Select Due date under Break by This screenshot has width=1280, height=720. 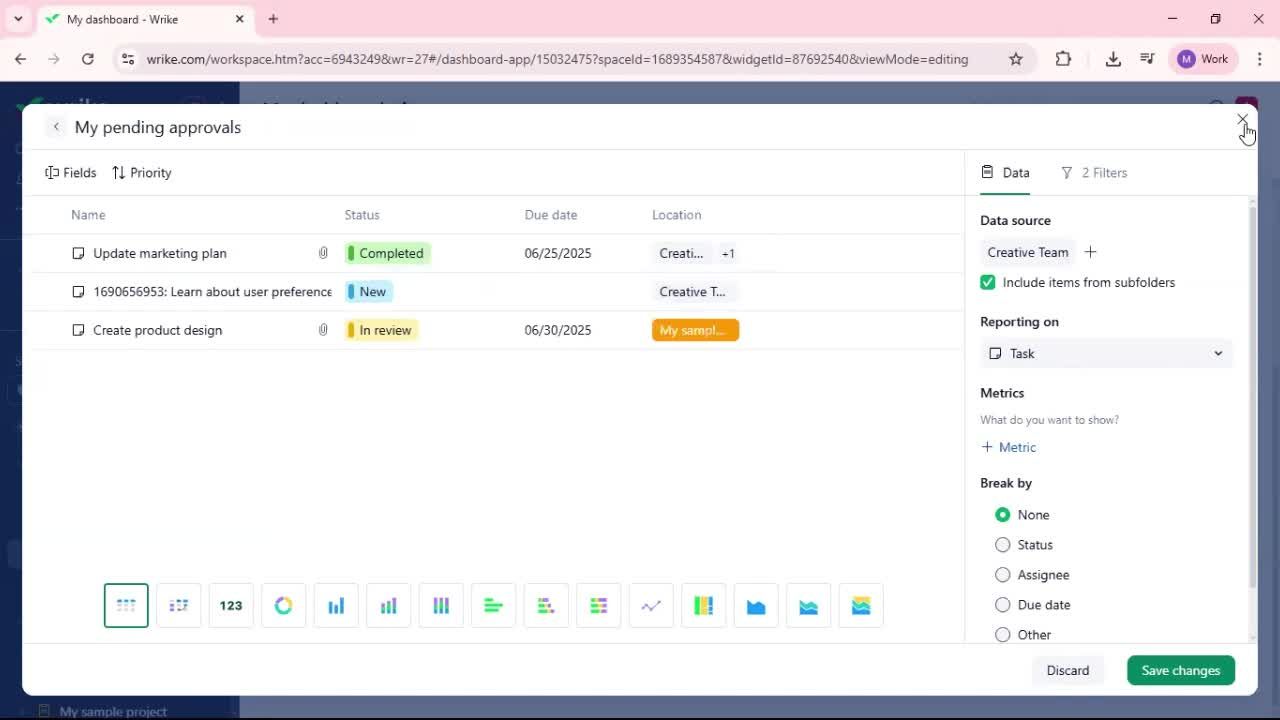point(1003,605)
